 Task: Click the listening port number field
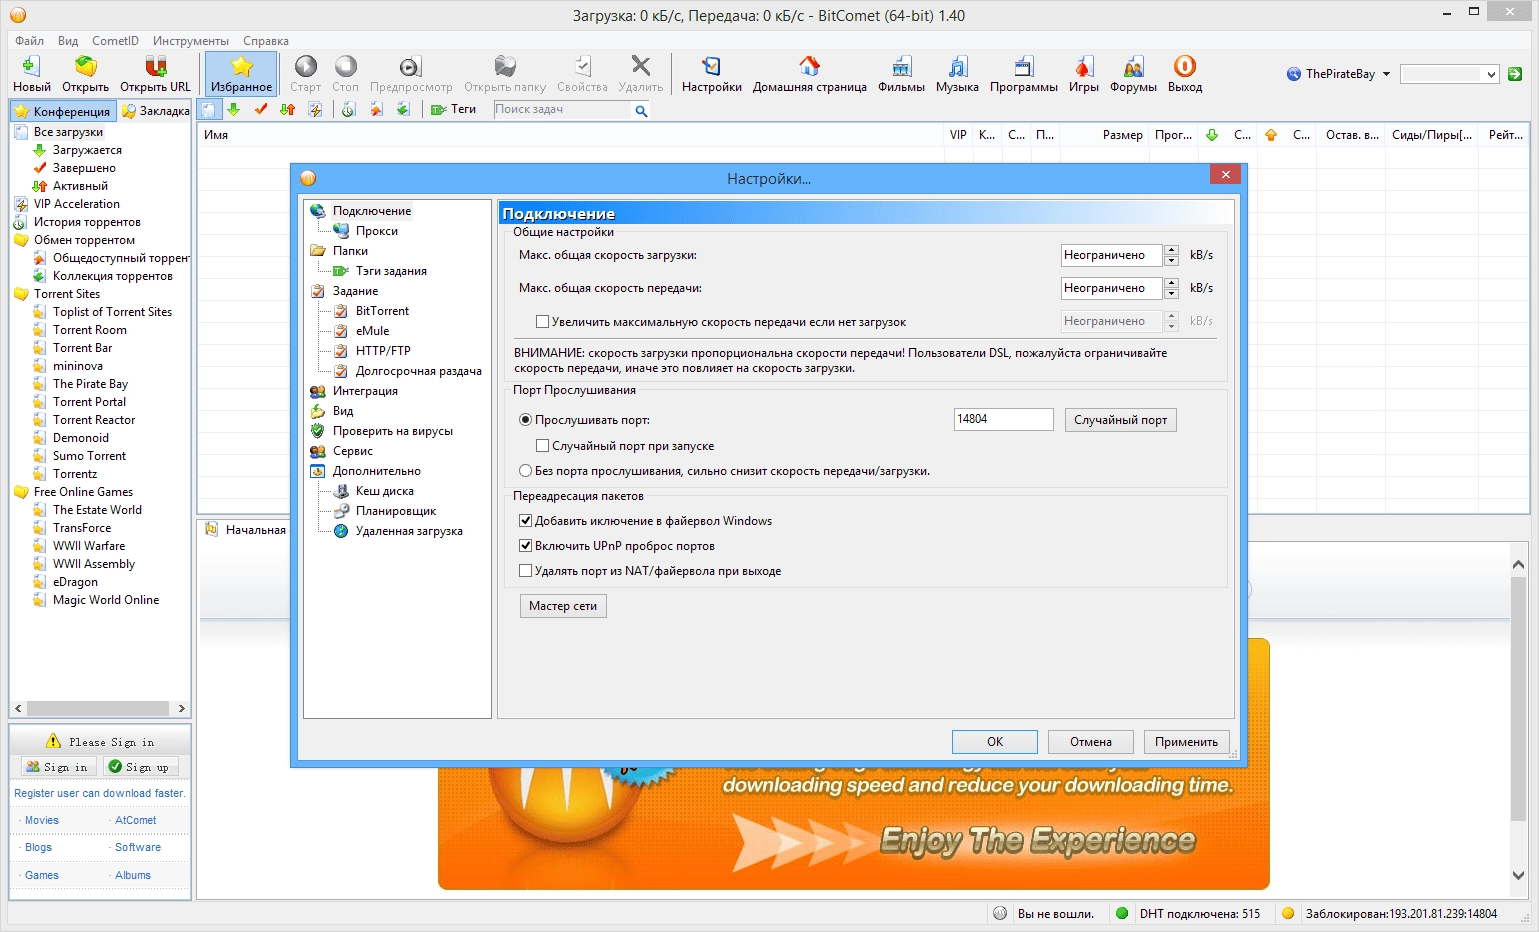(1003, 419)
